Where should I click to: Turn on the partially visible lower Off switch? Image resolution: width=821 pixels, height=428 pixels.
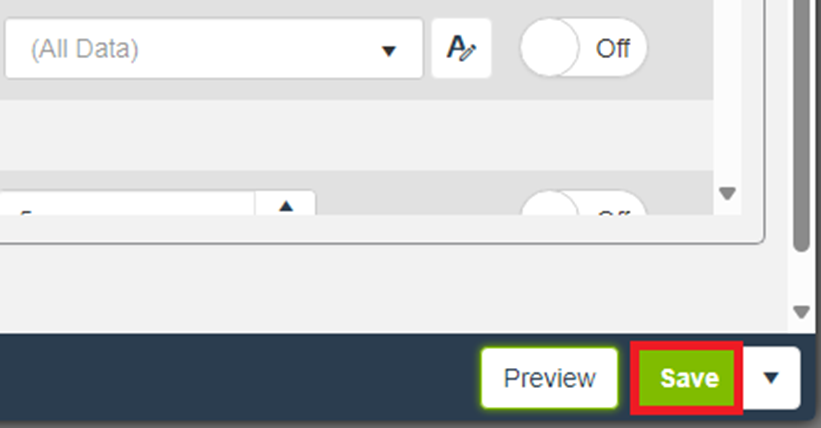point(583,203)
